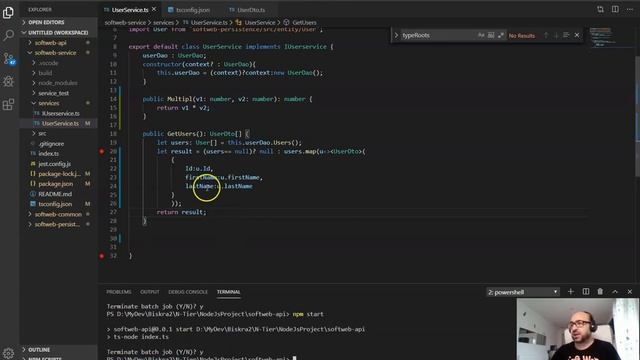The width and height of the screenshot is (640, 360).
Task: Close the UserService.ts tab
Action: 154,9
